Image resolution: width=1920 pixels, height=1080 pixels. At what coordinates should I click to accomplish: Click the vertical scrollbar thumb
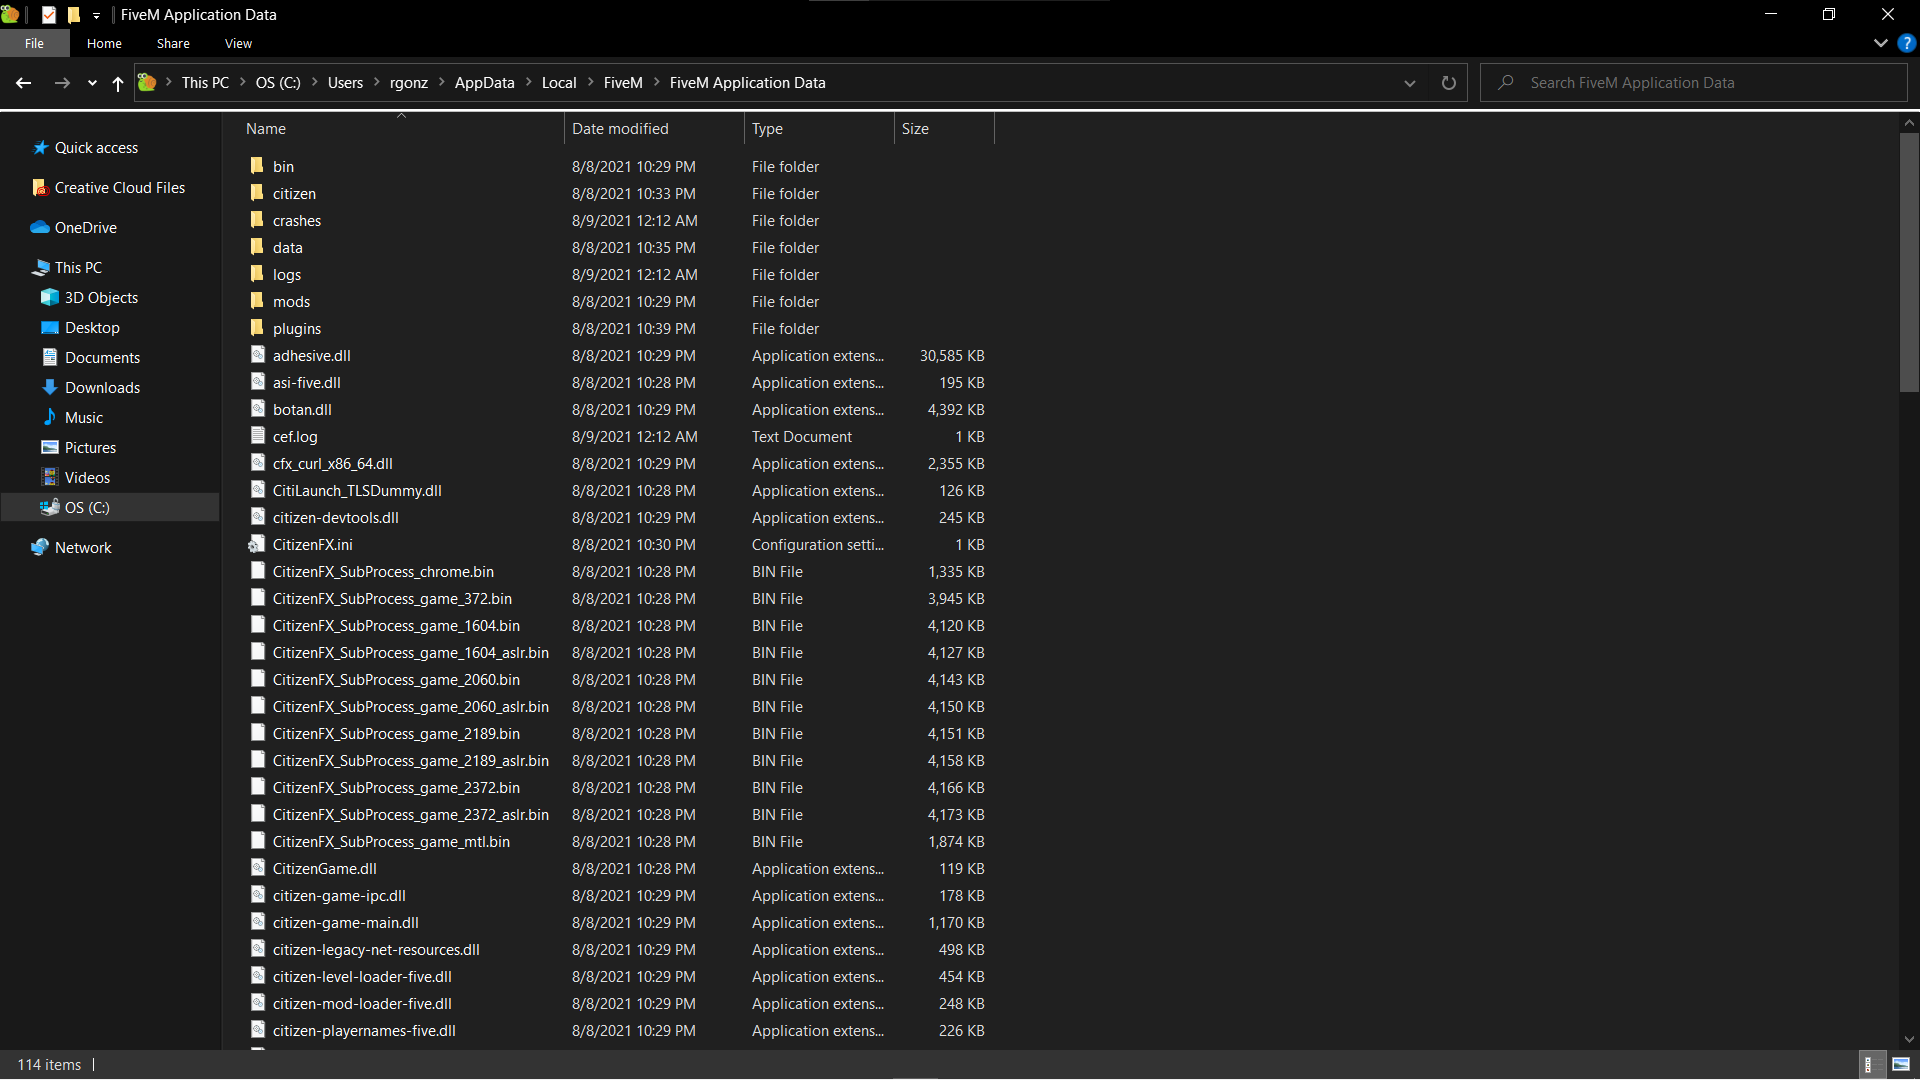(x=1909, y=262)
